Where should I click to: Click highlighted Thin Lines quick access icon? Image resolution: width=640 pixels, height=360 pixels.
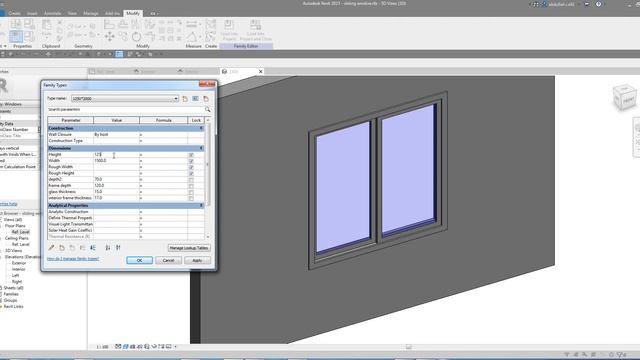pyautogui.click(x=119, y=54)
